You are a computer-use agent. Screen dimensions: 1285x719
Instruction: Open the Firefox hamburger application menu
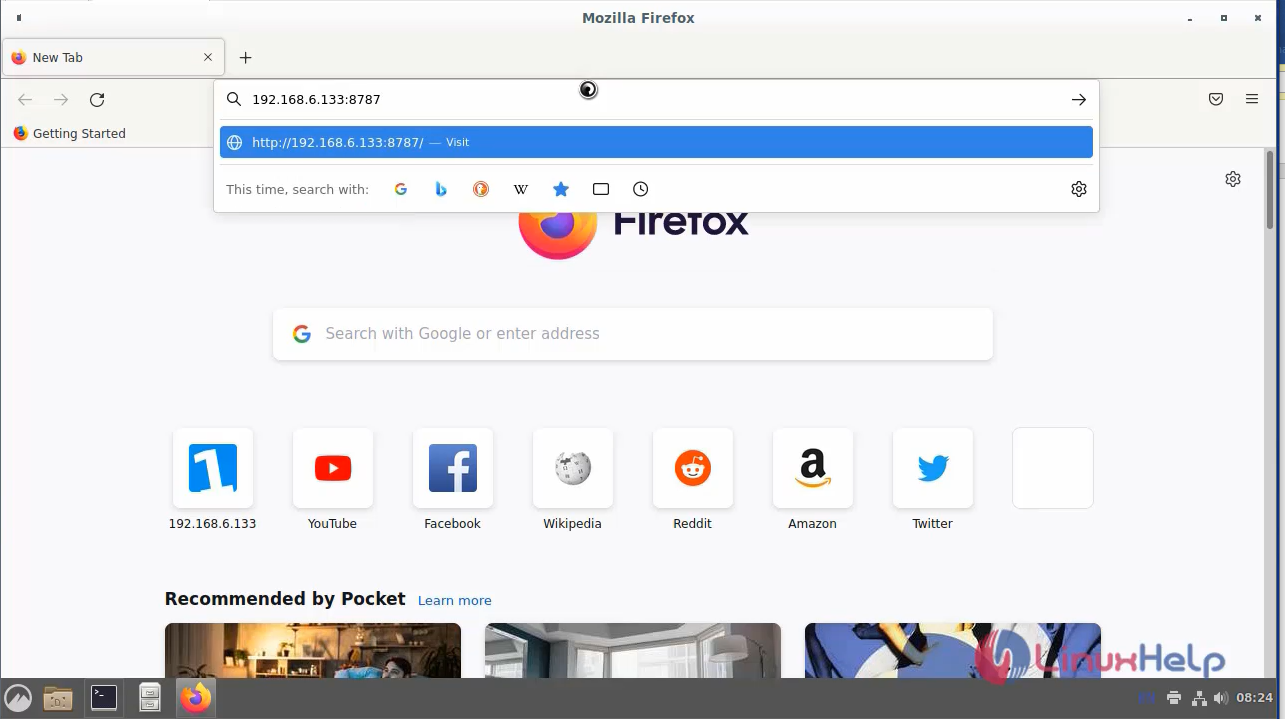coord(1252,99)
